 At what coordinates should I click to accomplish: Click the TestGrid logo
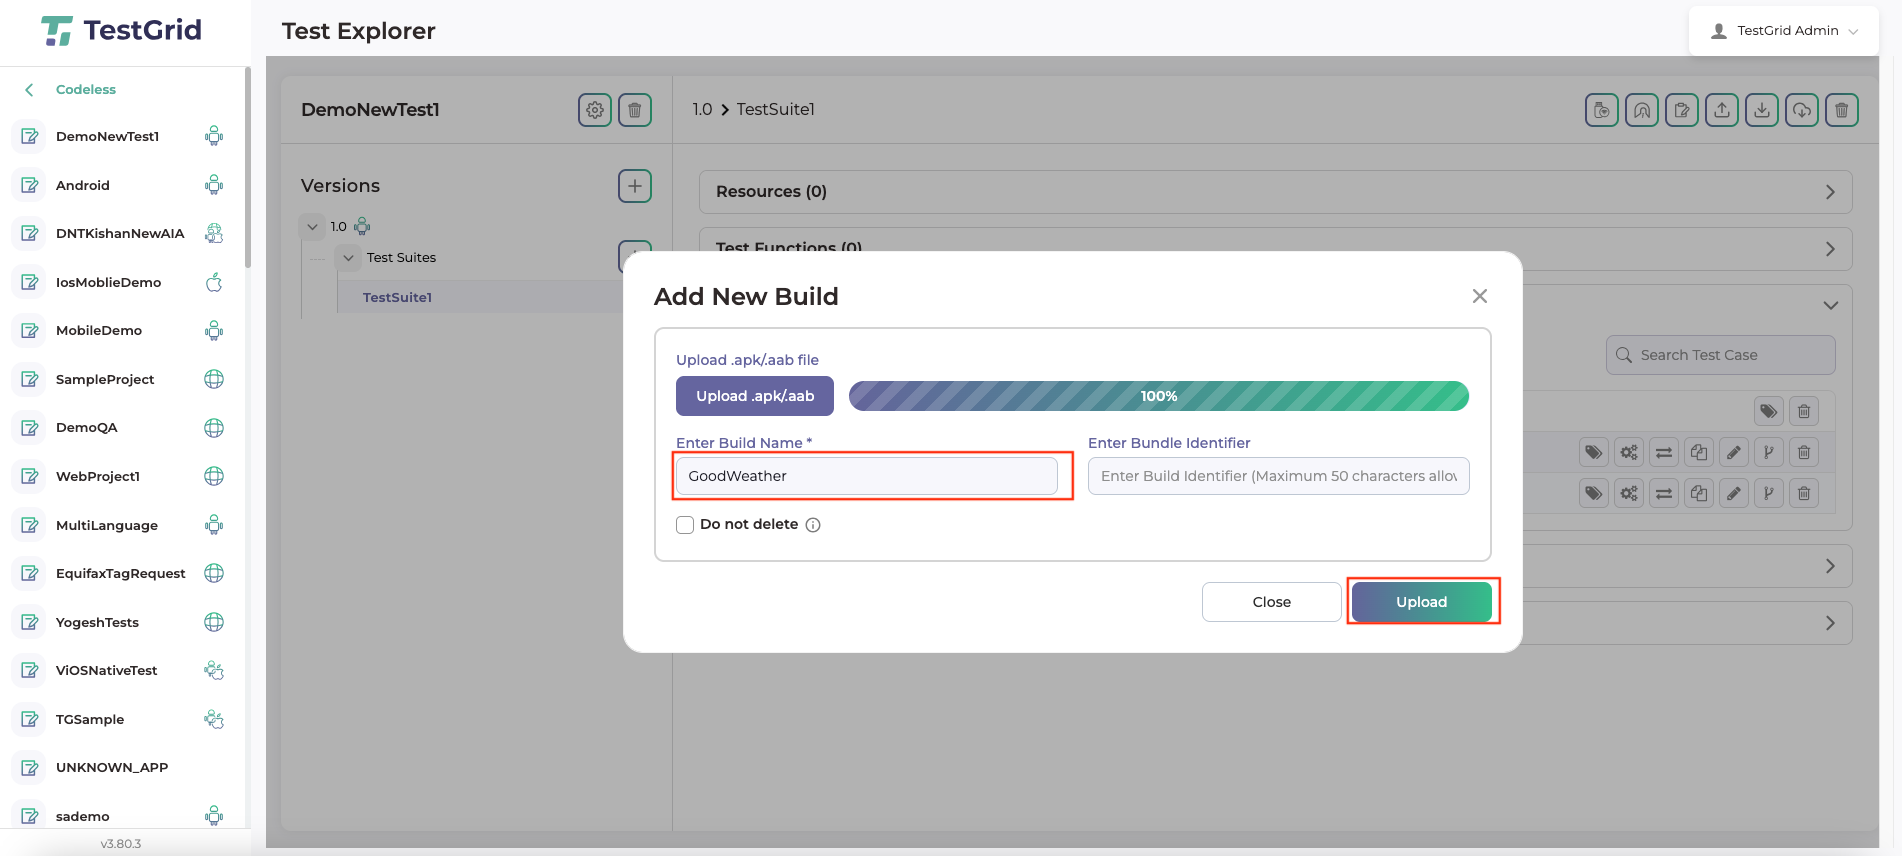tap(121, 31)
